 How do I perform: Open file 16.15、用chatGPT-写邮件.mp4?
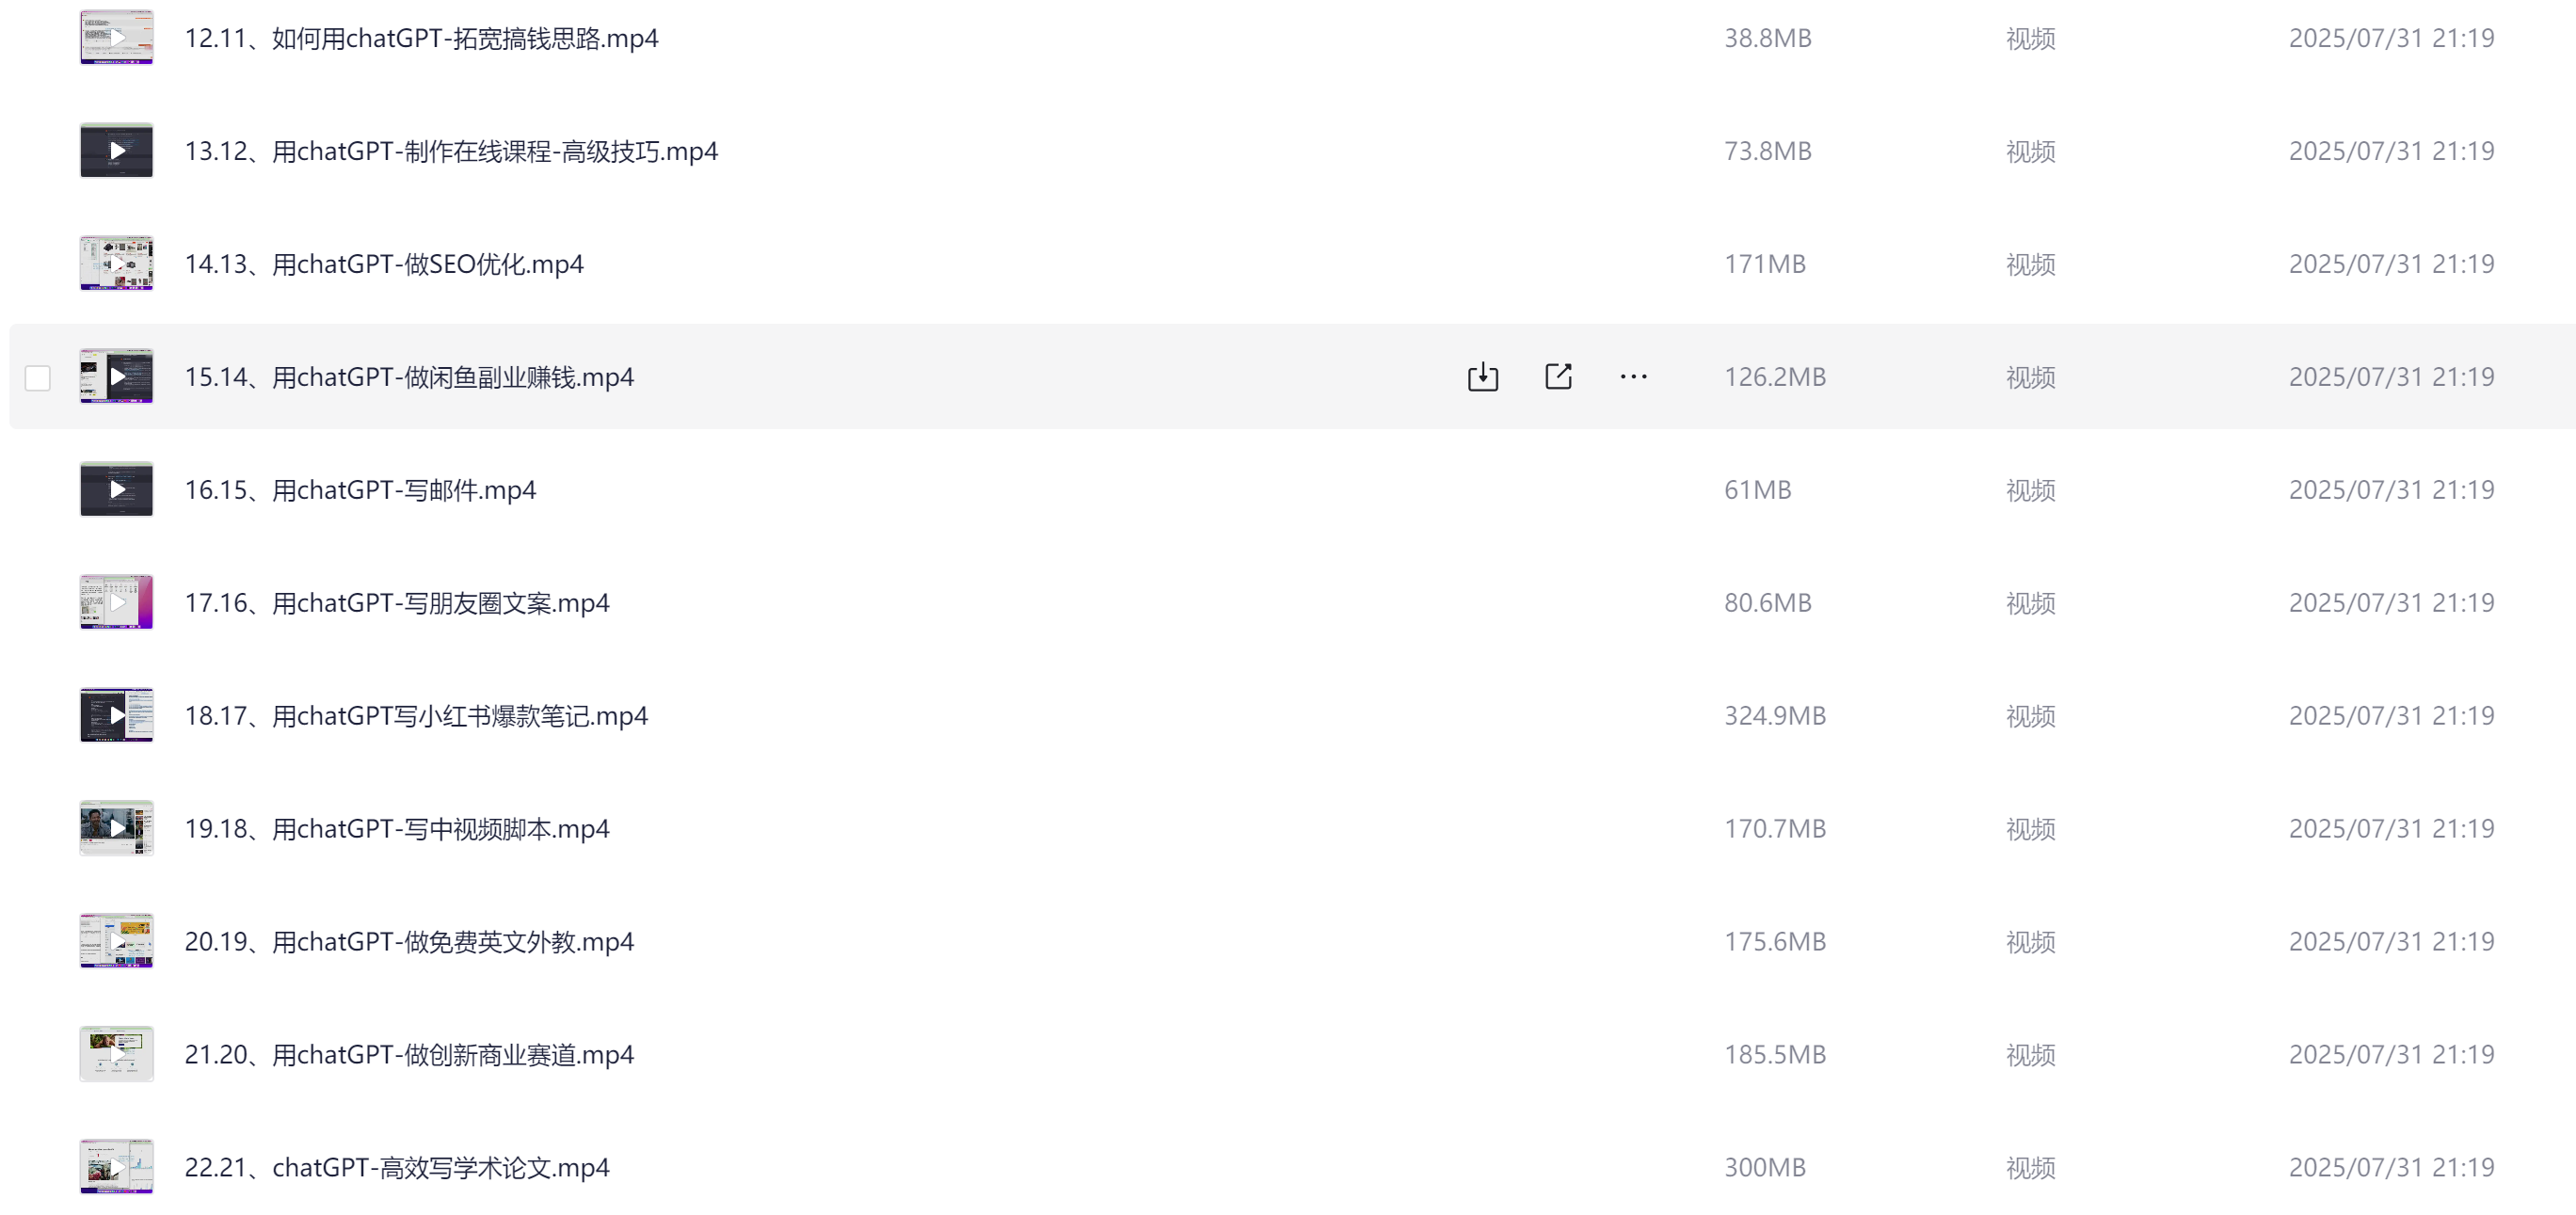click(x=360, y=490)
